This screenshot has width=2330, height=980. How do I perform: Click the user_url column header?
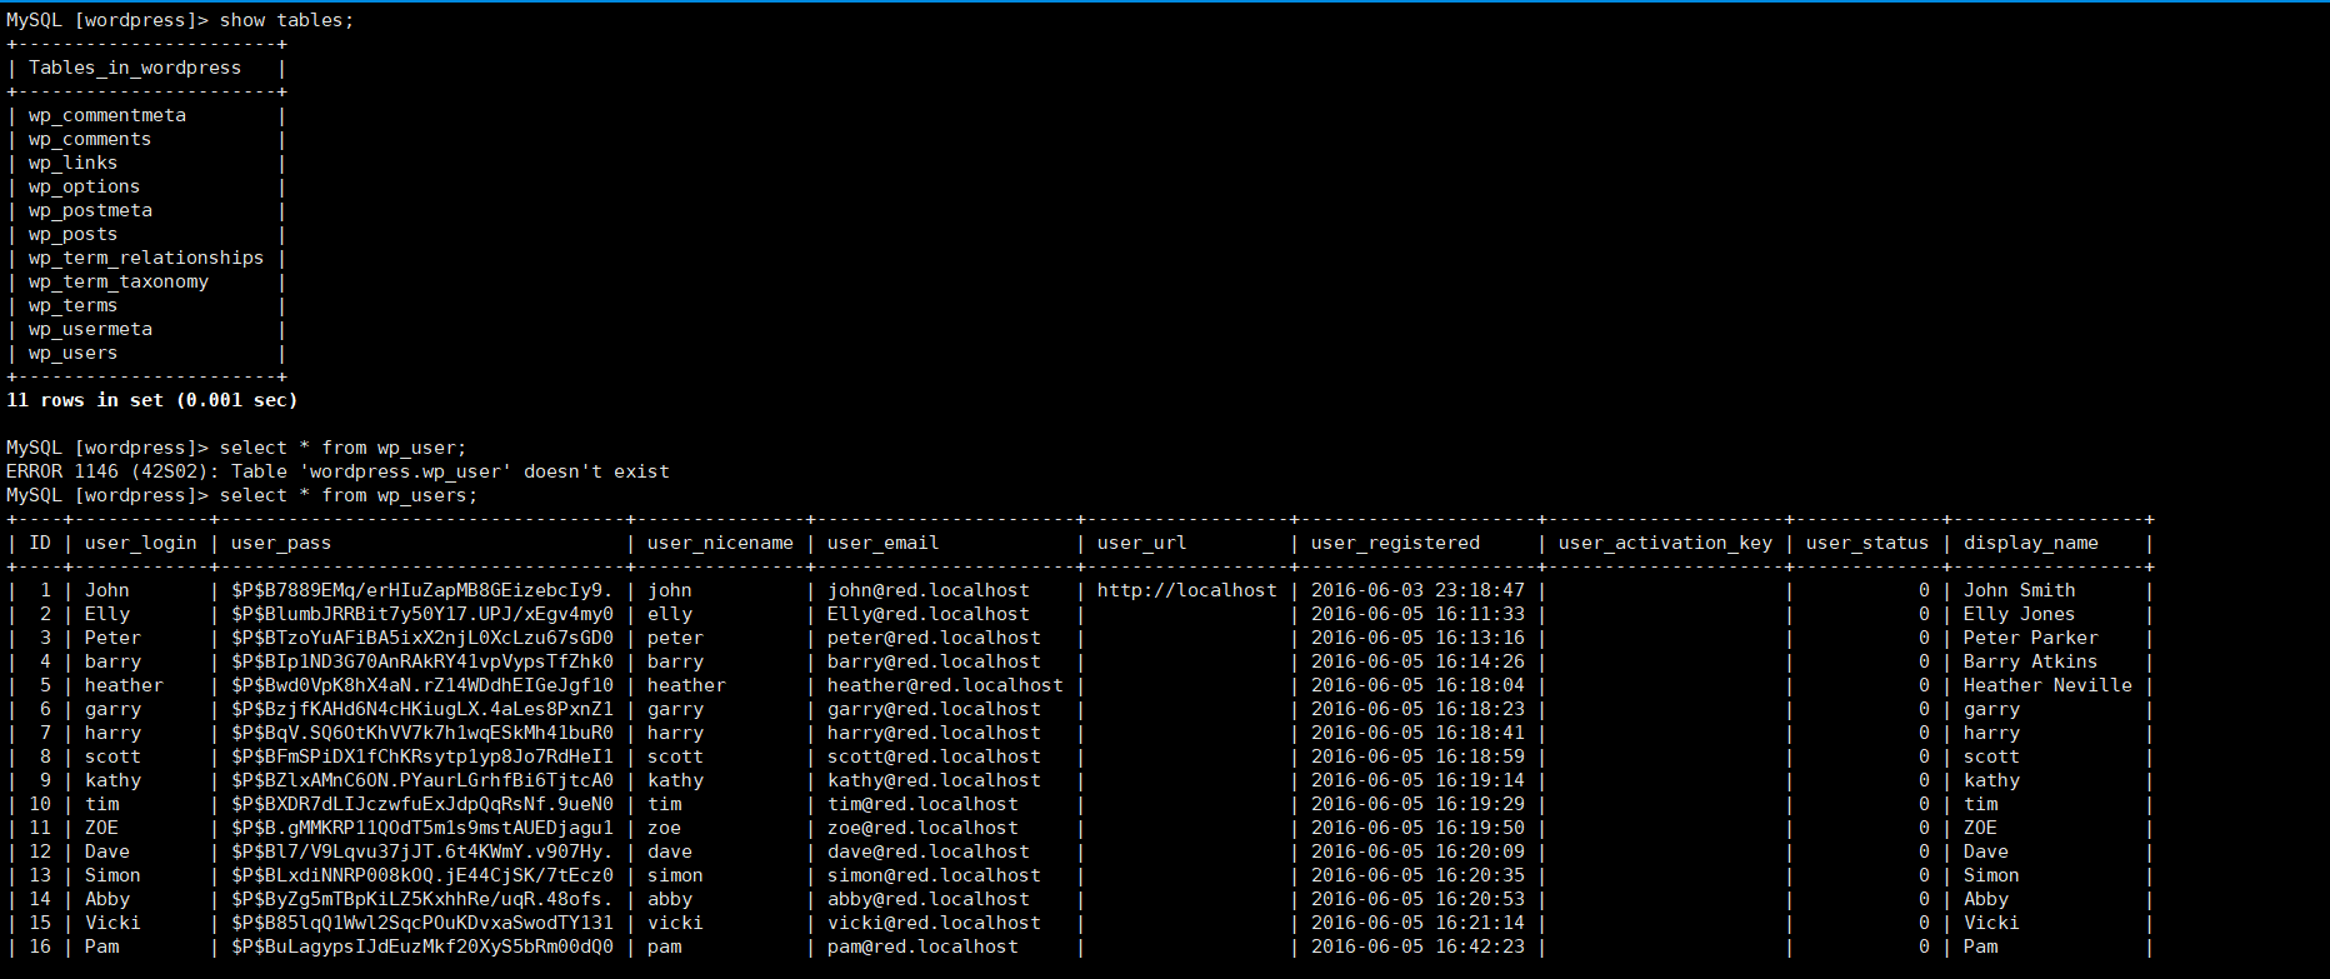point(1142,543)
